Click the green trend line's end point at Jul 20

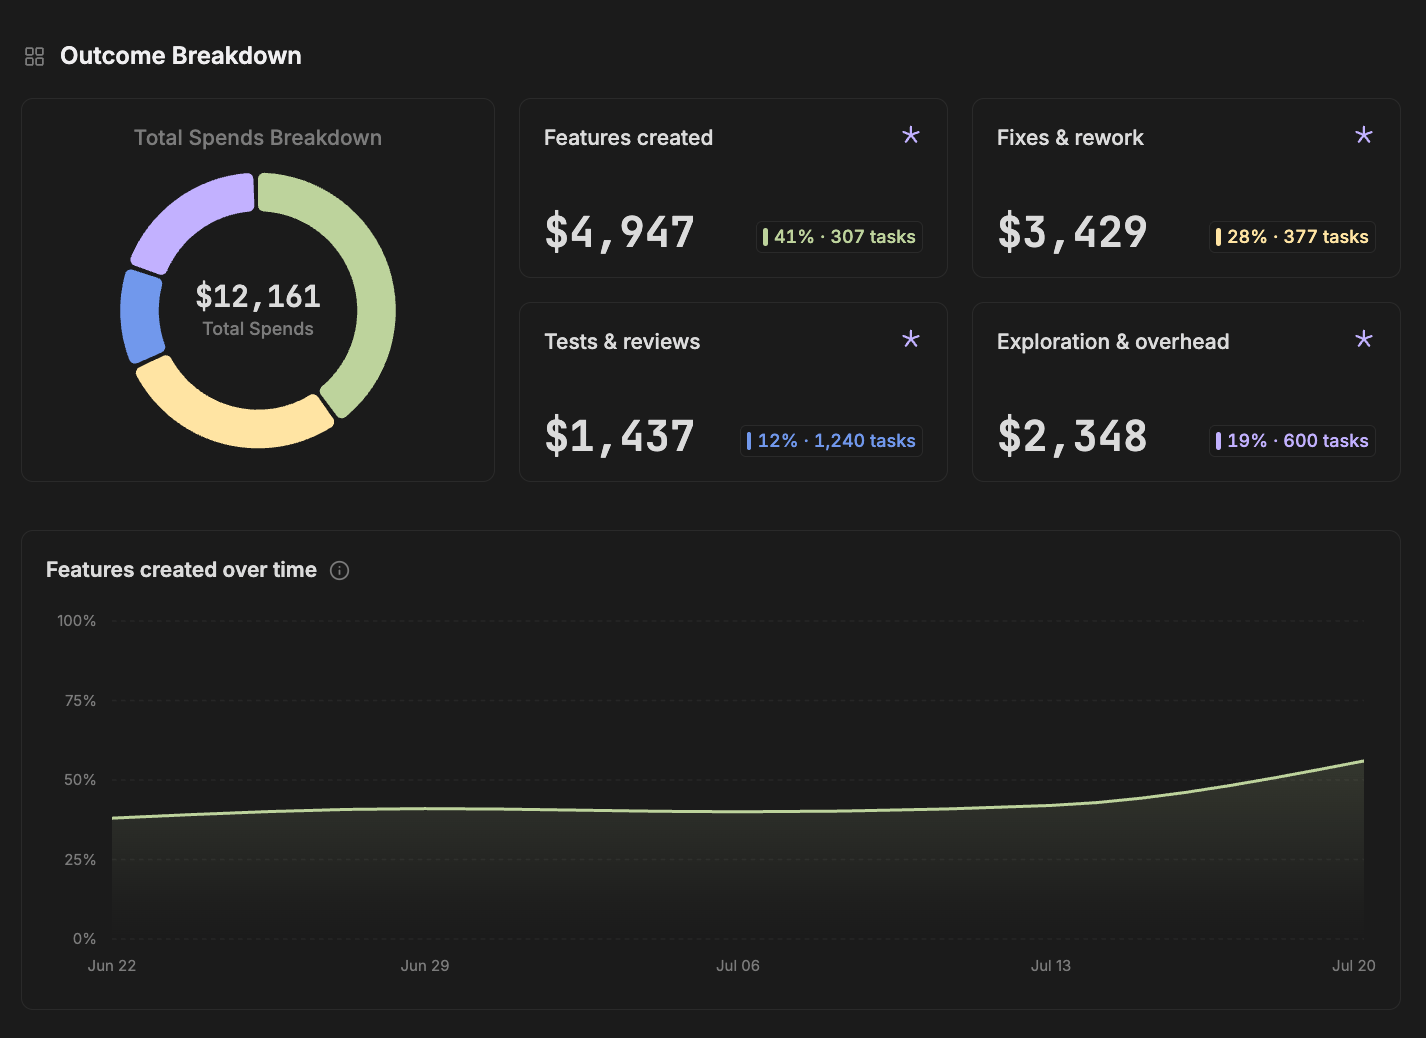(x=1363, y=761)
